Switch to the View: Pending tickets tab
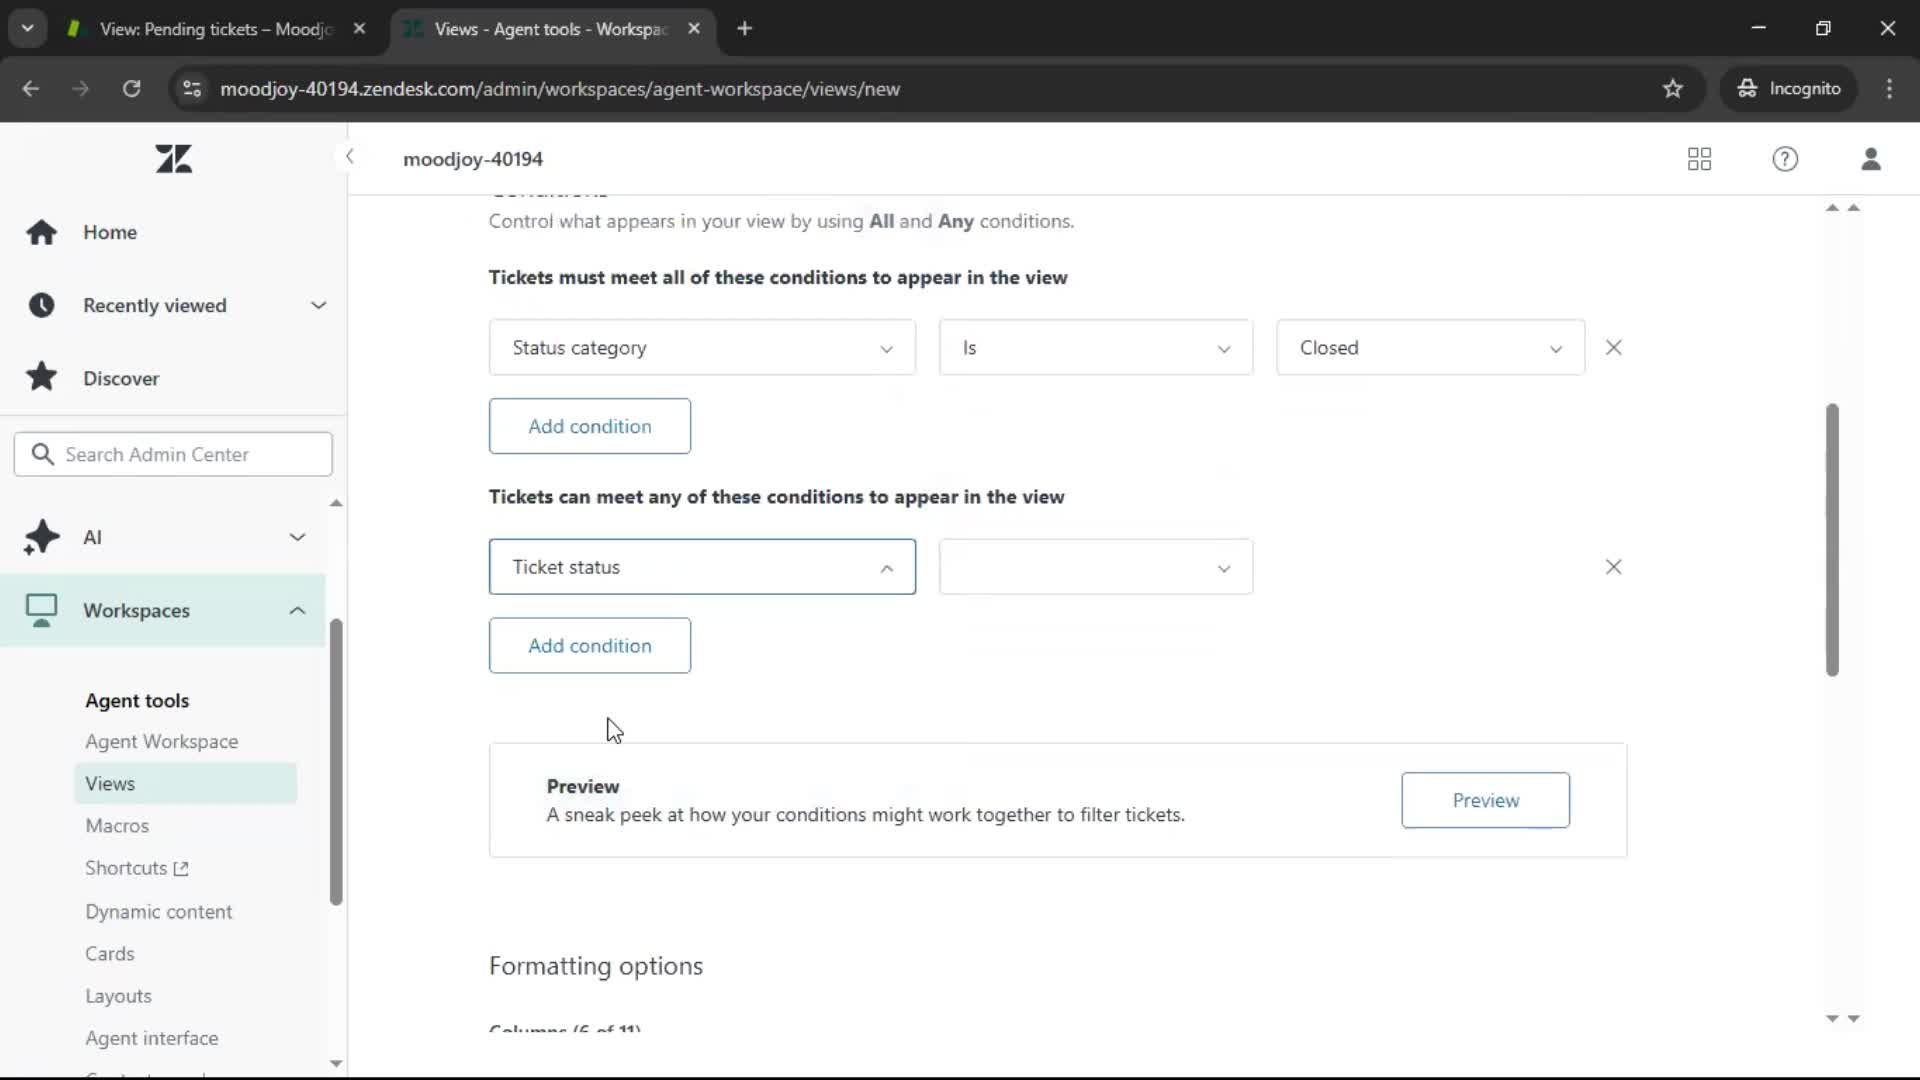This screenshot has height=1080, width=1920. coord(215,29)
